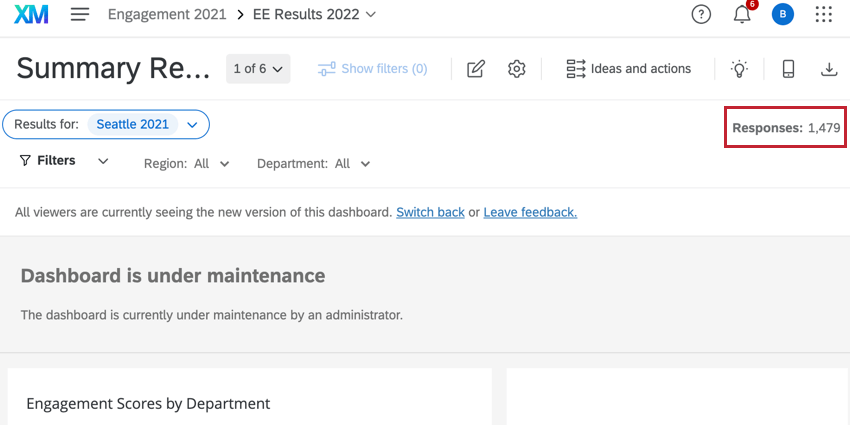This screenshot has height=425, width=850.
Task: Expand EE Results 2022 dropdown
Action: coord(371,15)
